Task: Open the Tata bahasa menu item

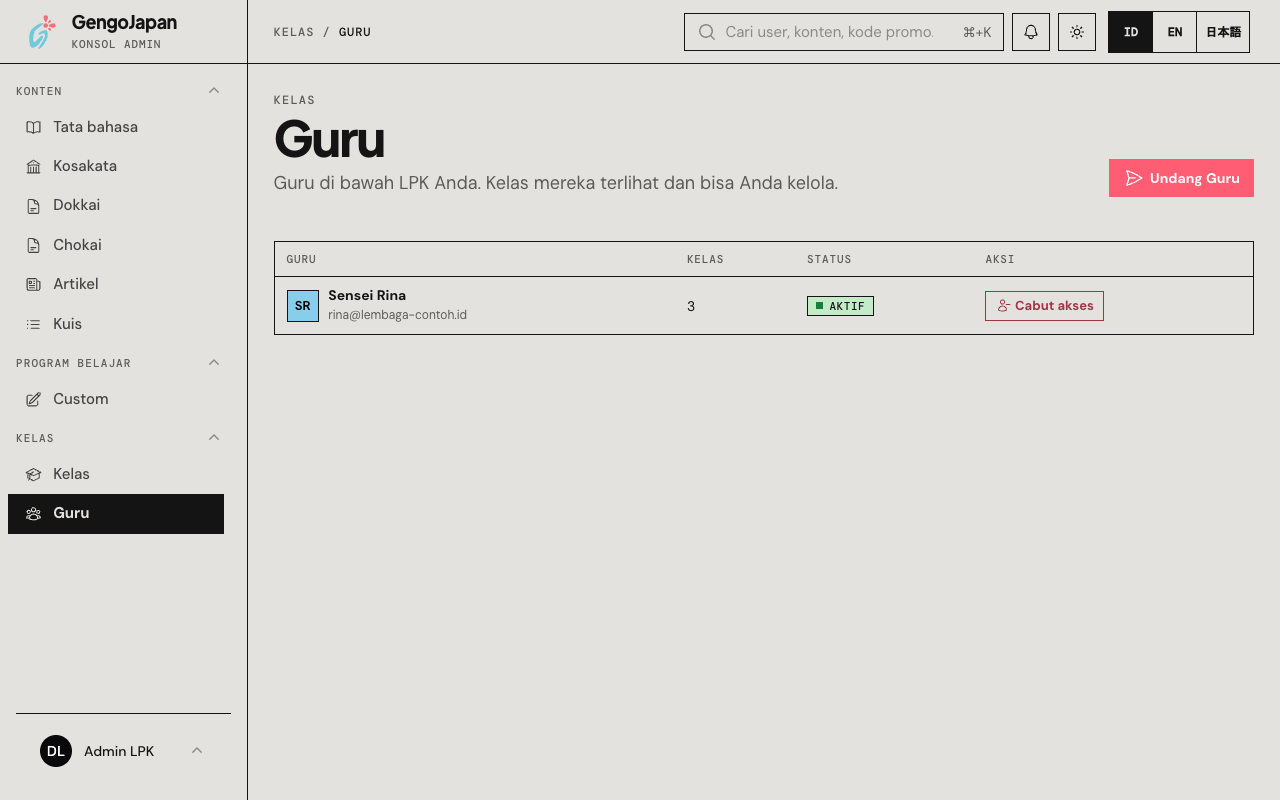Action: click(x=116, y=127)
